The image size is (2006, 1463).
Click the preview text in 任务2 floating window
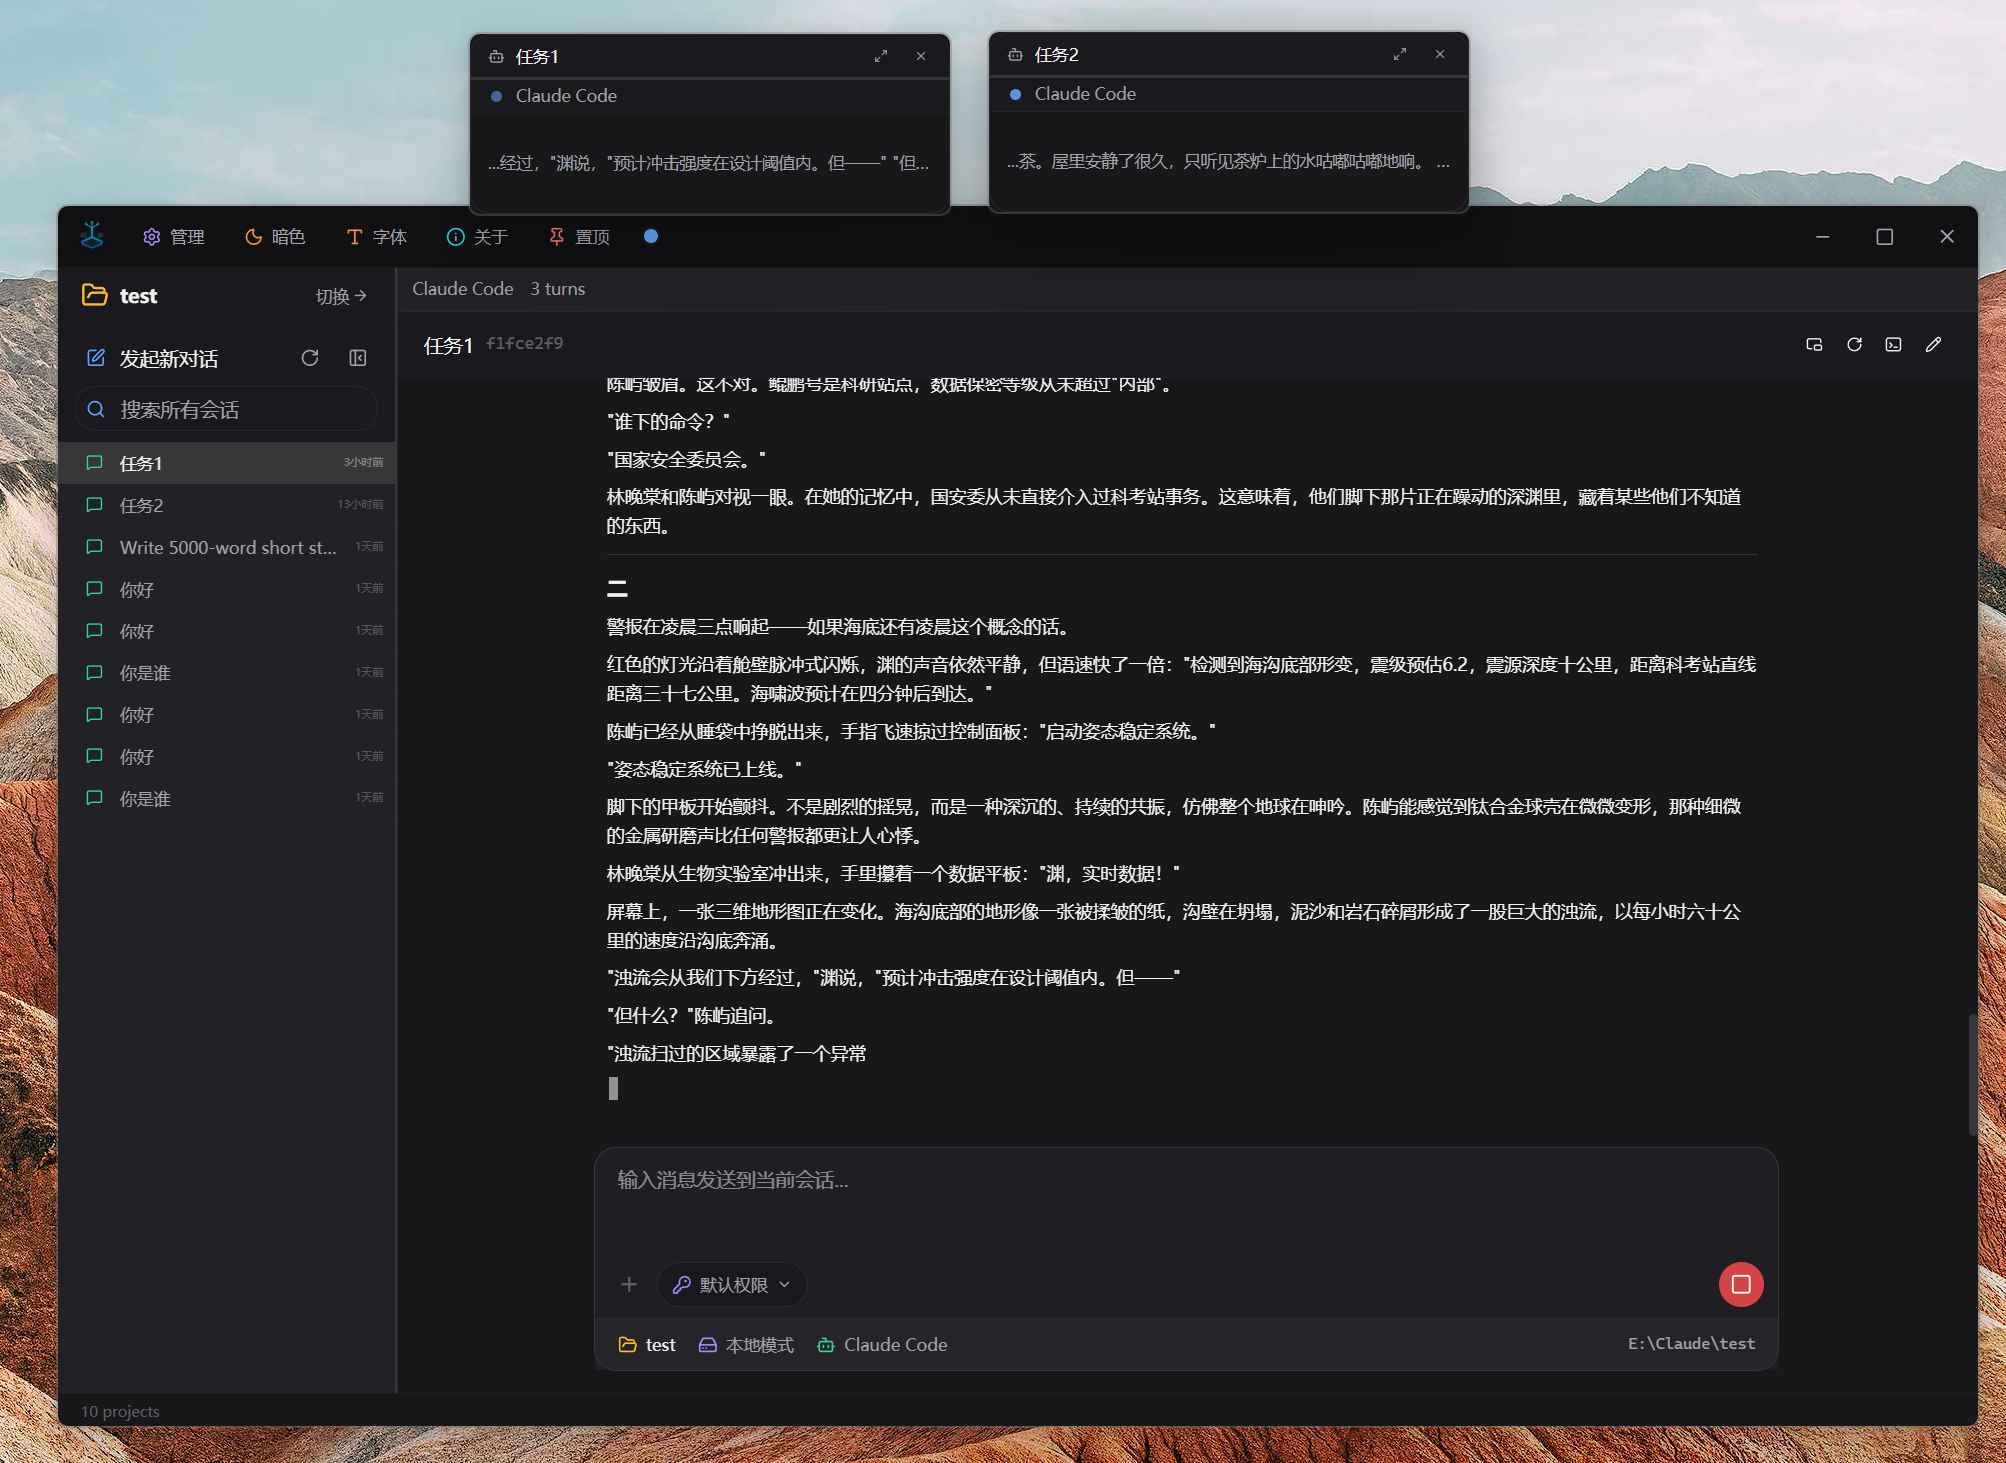(x=1228, y=161)
